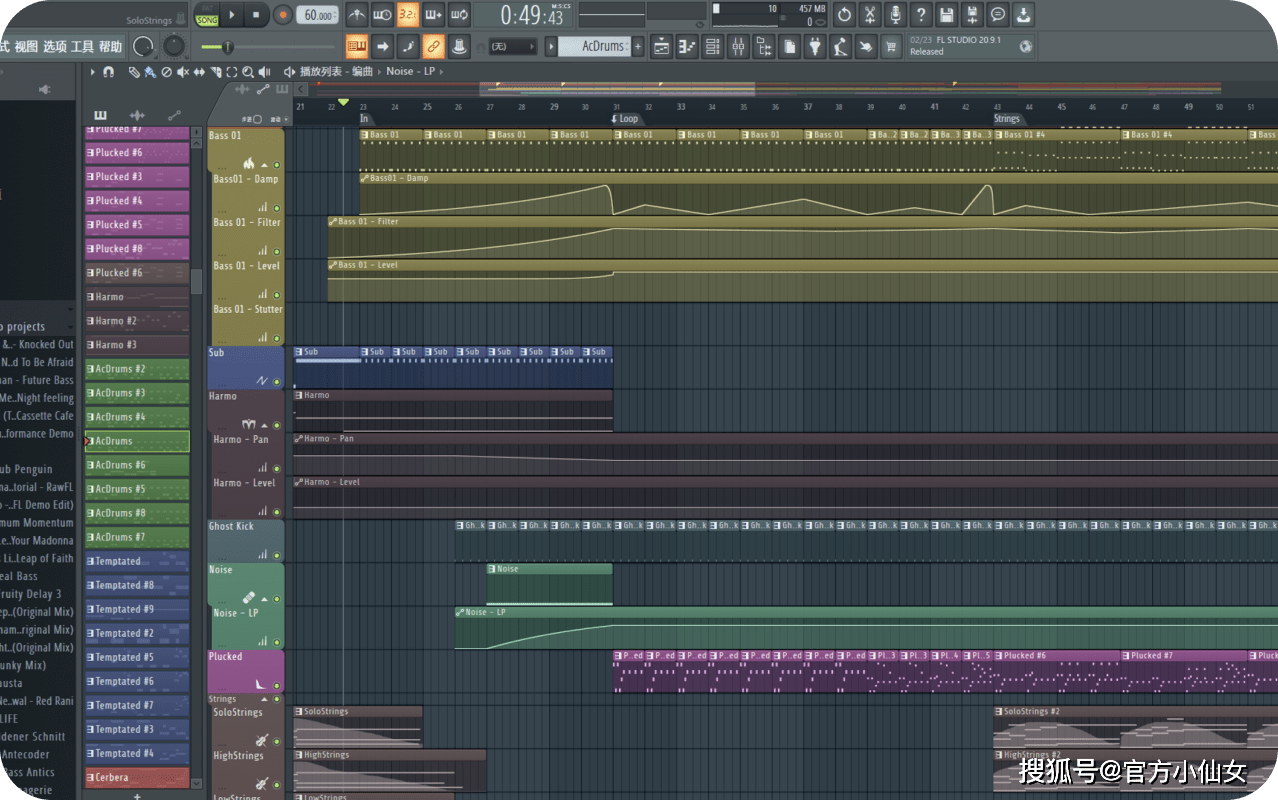The image size is (1278, 800).
Task: Click the one-click audio recording microphone
Action: [895, 15]
